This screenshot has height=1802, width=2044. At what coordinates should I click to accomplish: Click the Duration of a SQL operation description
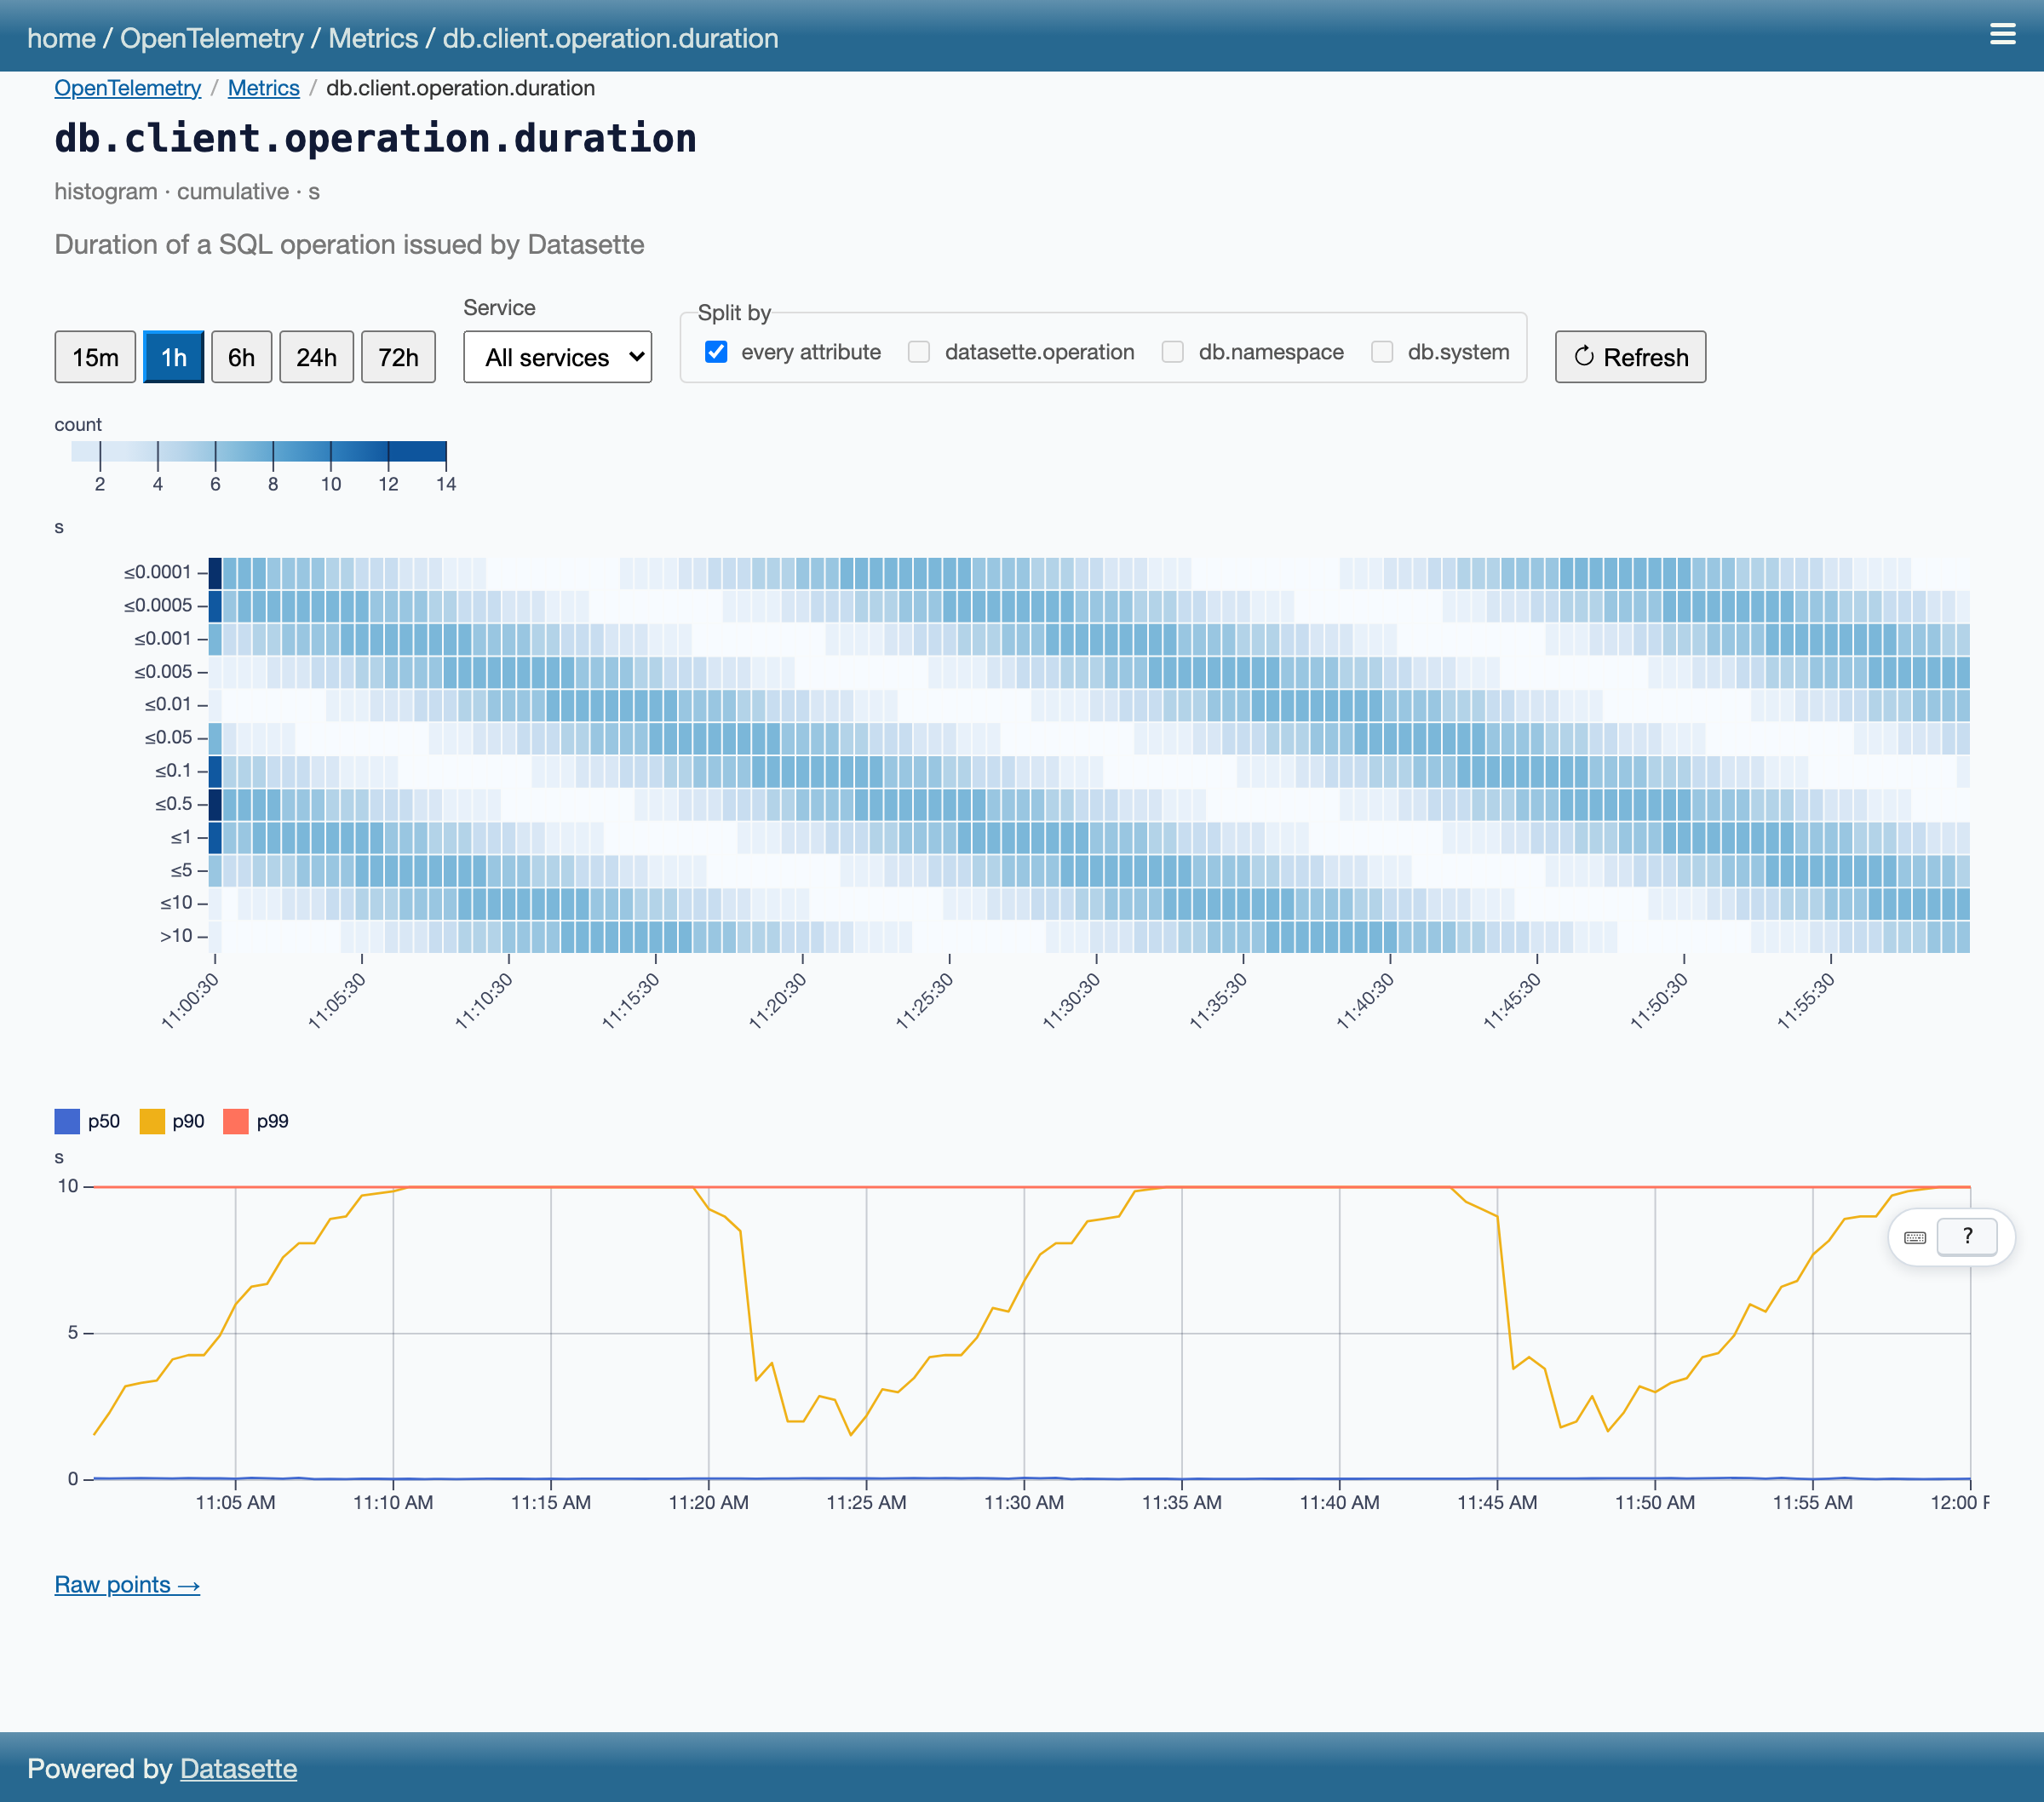349,244
